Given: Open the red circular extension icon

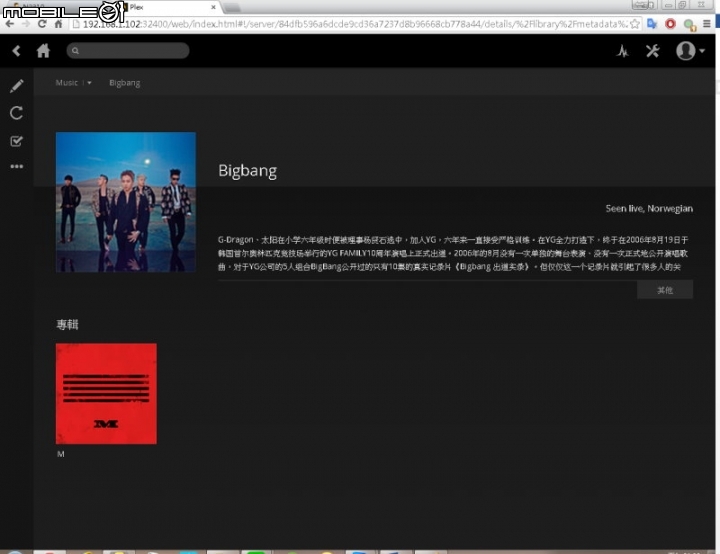Looking at the screenshot, I should click(x=670, y=24).
